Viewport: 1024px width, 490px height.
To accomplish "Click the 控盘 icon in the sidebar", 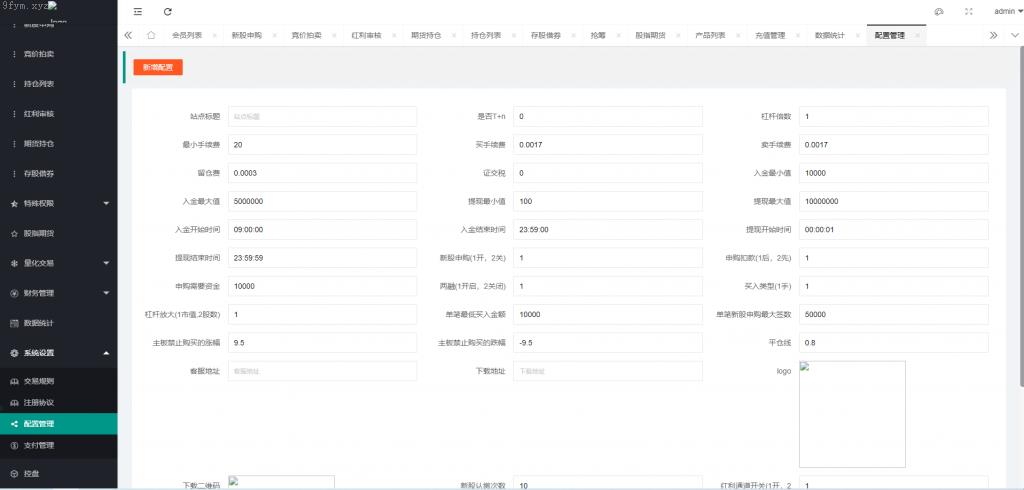I will (x=14, y=473).
